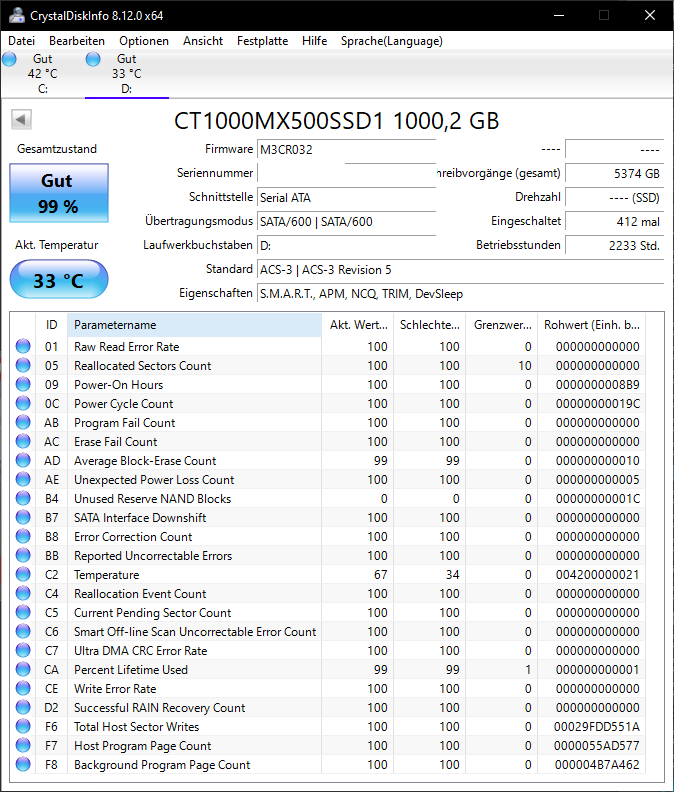
Task: Sort by the ID column header
Action: coord(52,325)
